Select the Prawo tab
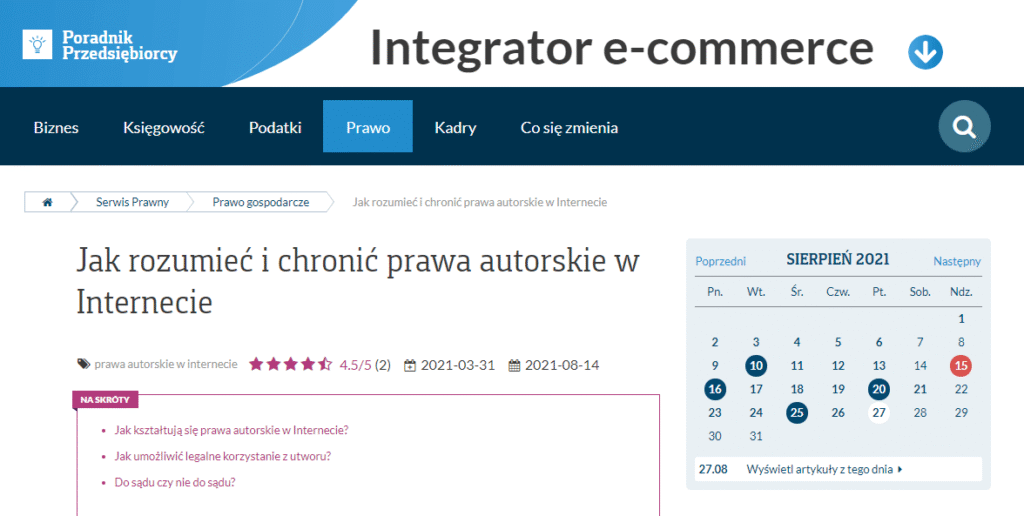1024x516 pixels. click(x=367, y=128)
